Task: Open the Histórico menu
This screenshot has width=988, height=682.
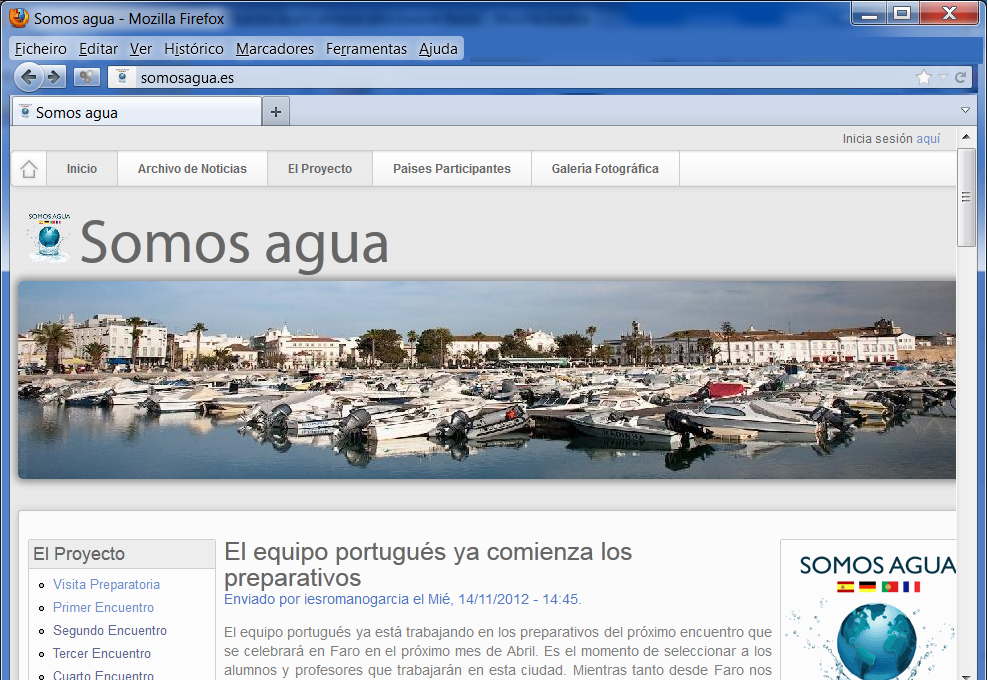Action: (x=194, y=48)
